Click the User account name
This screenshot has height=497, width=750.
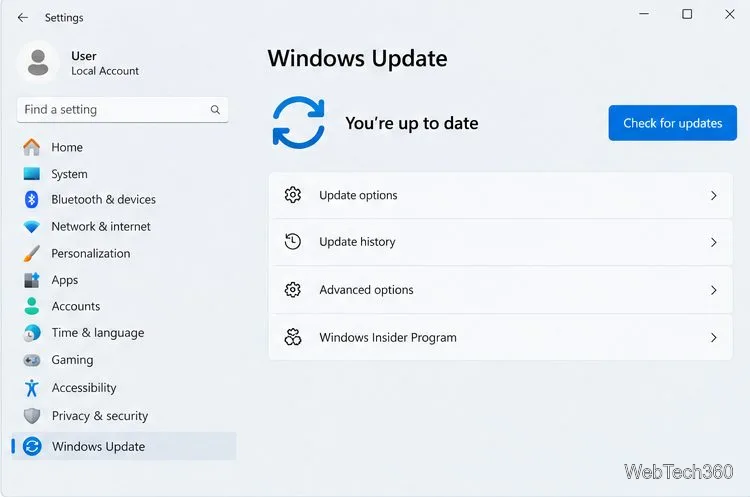pos(84,56)
